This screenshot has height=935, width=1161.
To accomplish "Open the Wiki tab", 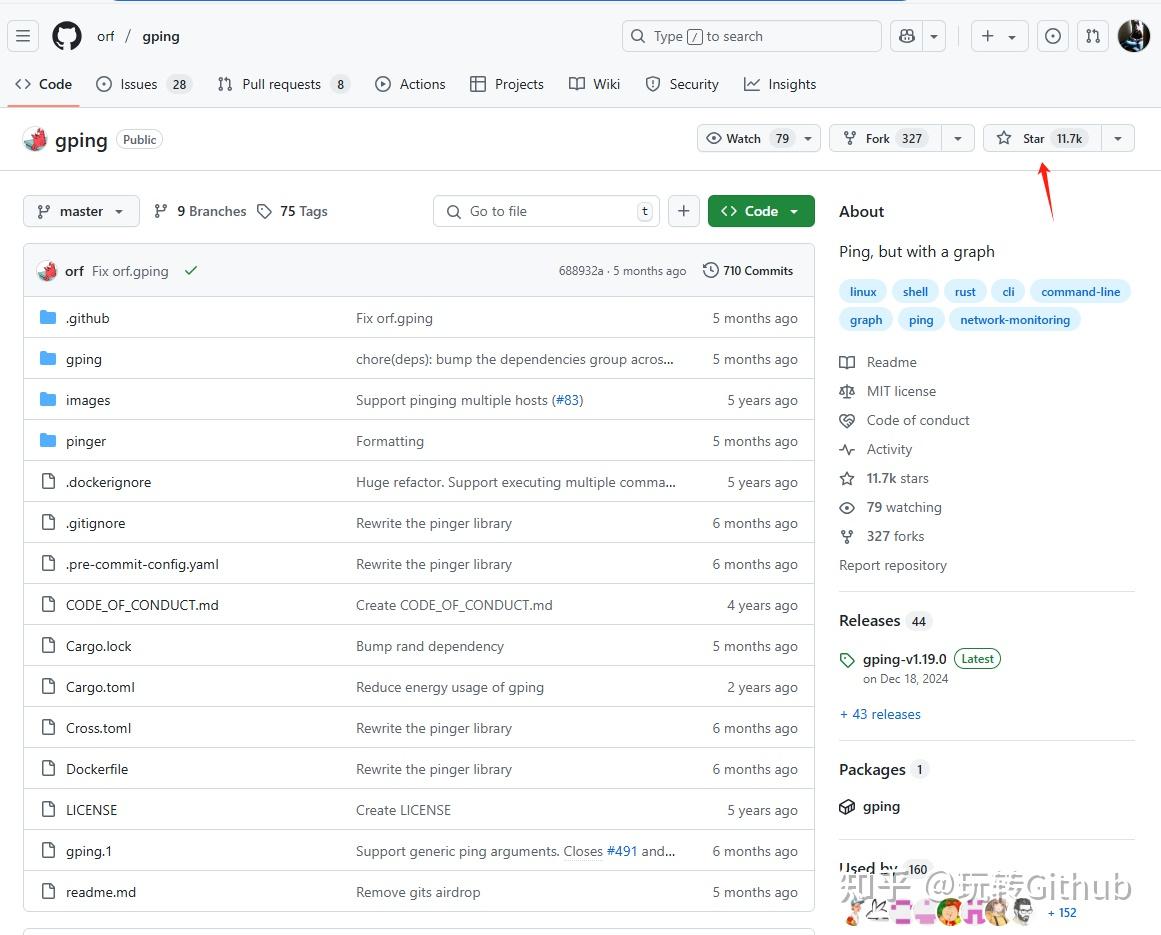I will pos(595,84).
